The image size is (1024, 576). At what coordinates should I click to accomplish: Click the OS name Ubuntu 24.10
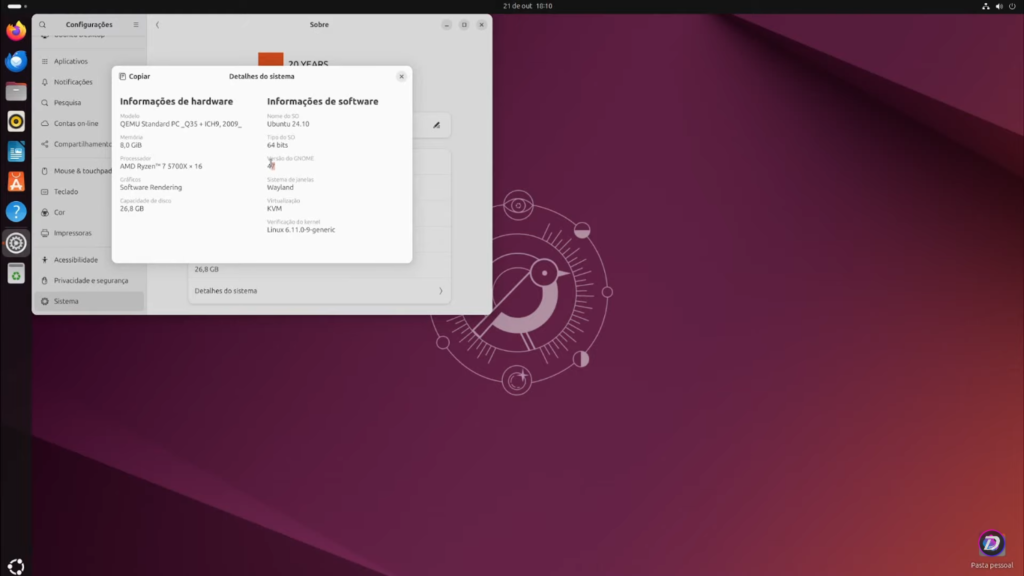pos(288,124)
